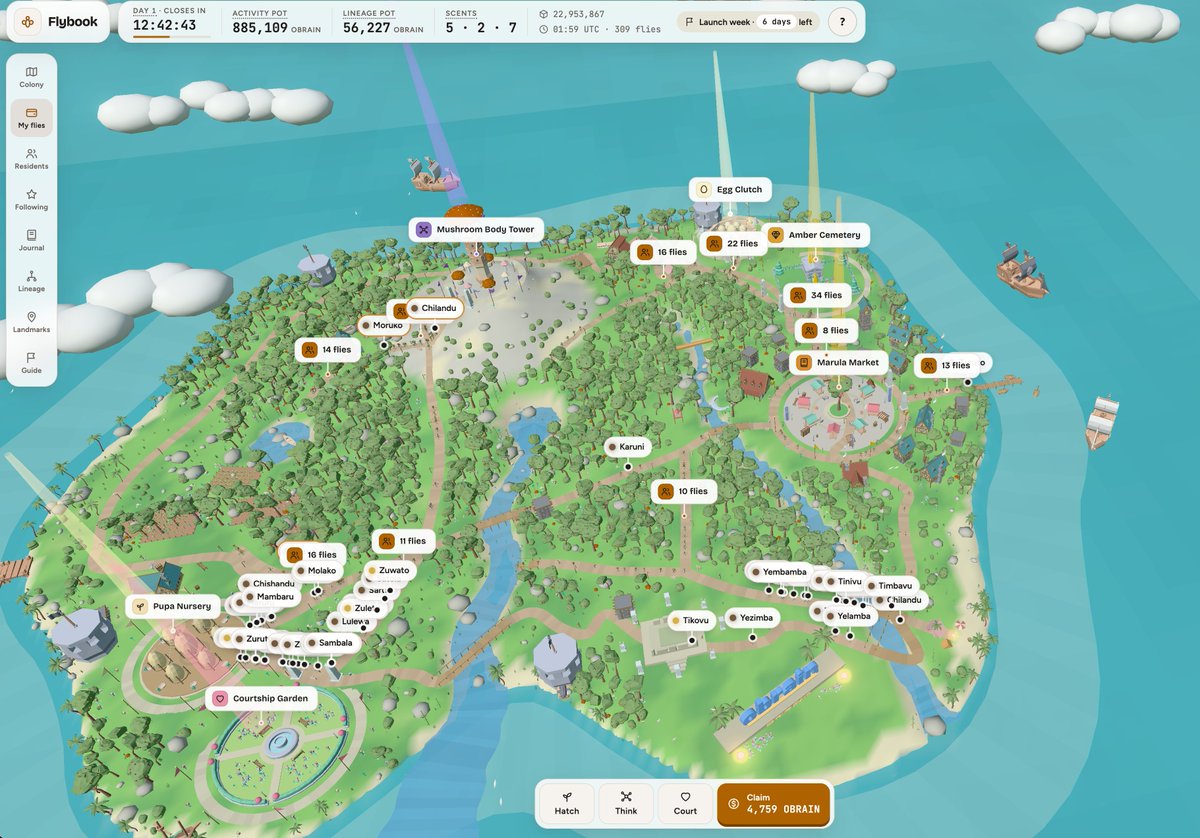Open help with the question mark button
This screenshot has width=1200, height=838.
tap(842, 21)
